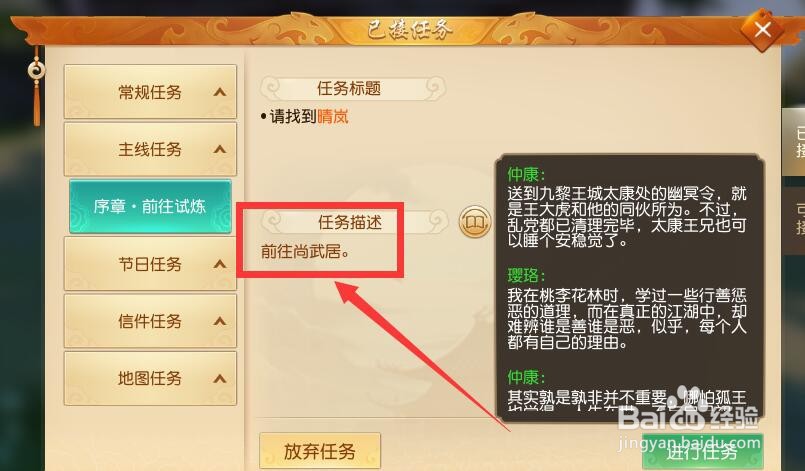The height and width of the screenshot is (471, 805).
Task: Click the 任务标题 section header
Action: click(x=349, y=88)
